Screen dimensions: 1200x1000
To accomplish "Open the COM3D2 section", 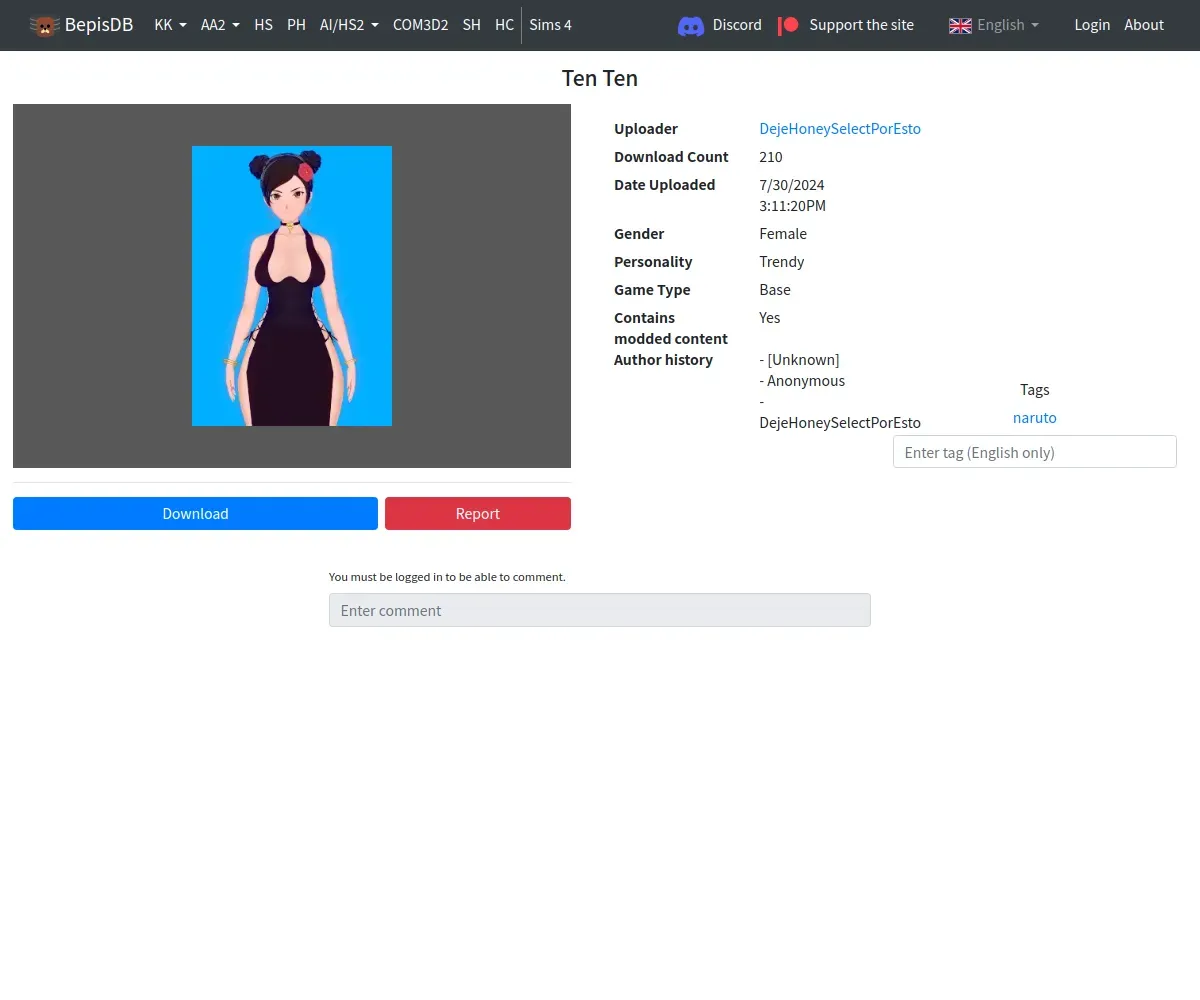I will coord(420,25).
